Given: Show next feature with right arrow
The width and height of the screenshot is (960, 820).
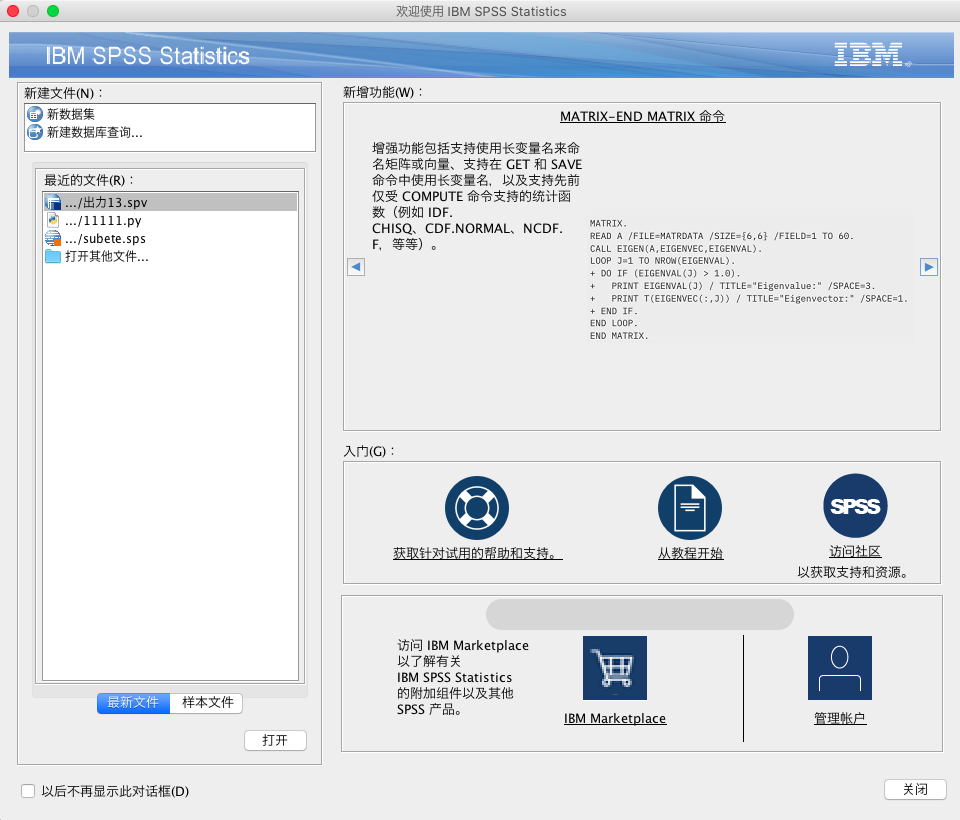Looking at the screenshot, I should click(x=929, y=267).
